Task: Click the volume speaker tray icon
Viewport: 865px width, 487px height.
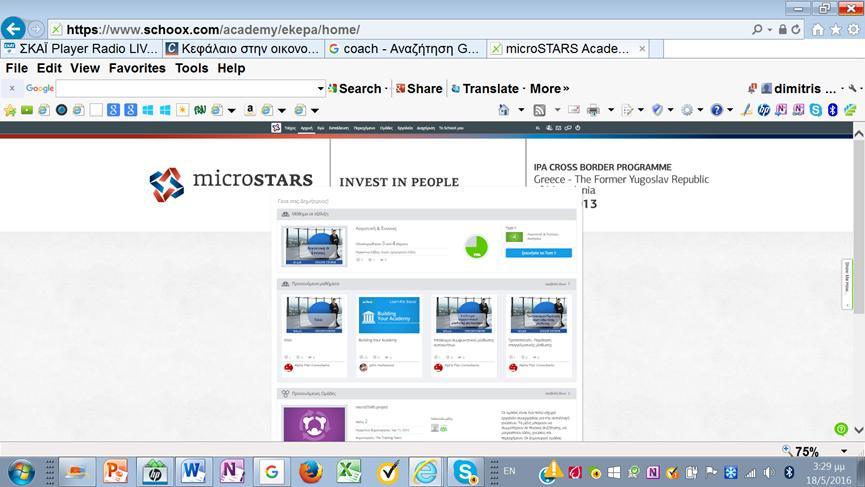Action: 768,472
